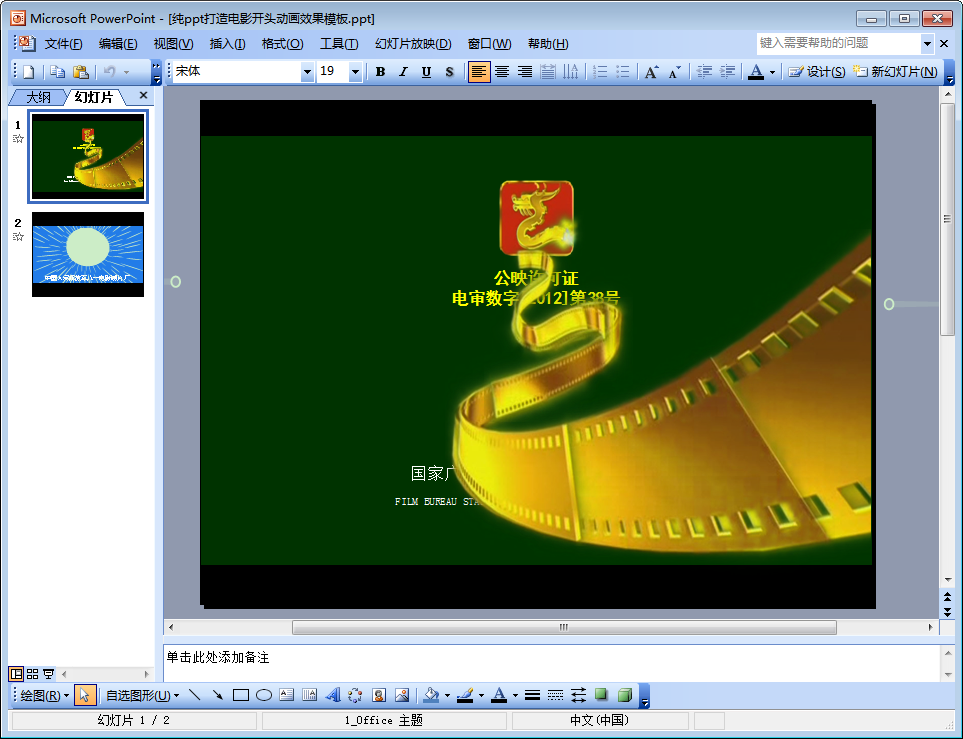Select the Arrow drawing tool
Image resolution: width=963 pixels, height=739 pixels.
[217, 695]
